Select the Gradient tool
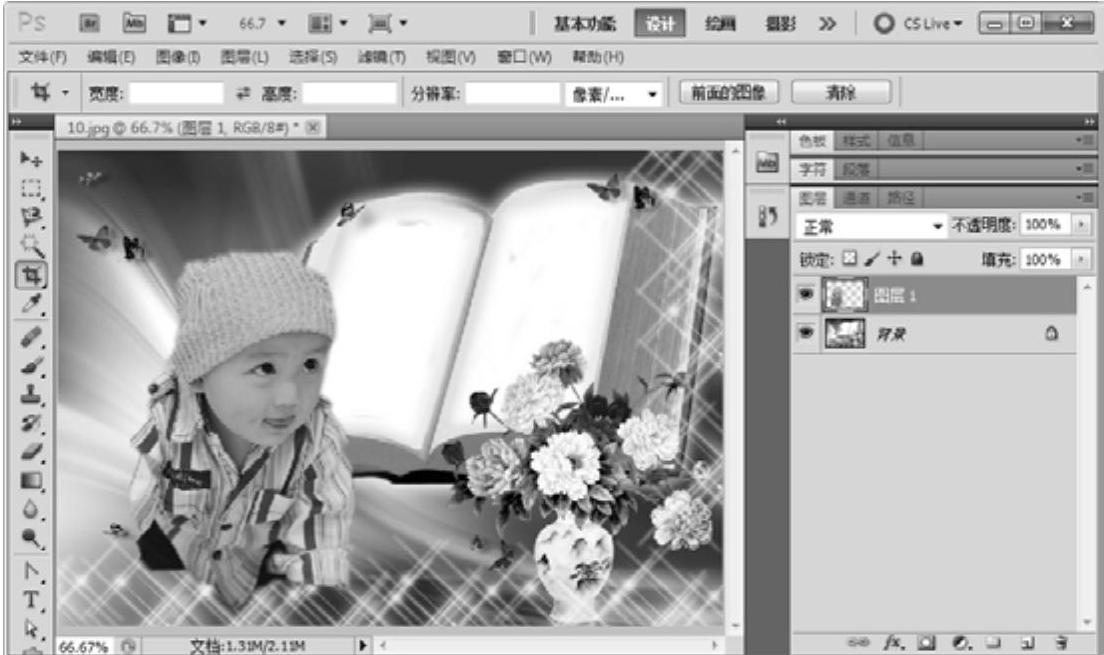The width and height of the screenshot is (1104, 655). click(32, 481)
